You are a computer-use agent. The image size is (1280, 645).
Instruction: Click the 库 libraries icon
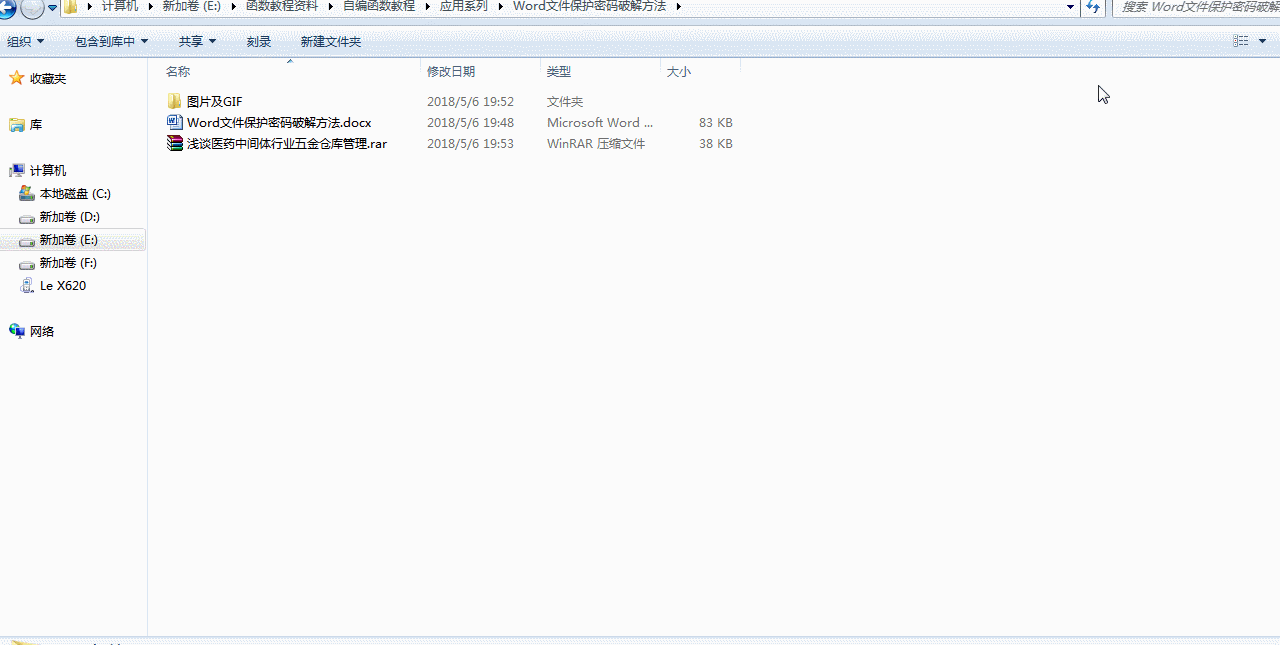pos(17,125)
